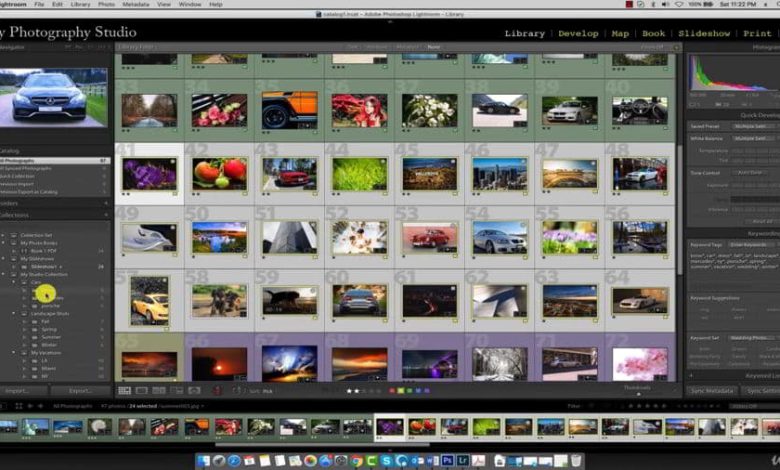
Task: Open Finder from the dock
Action: [x=203, y=461]
